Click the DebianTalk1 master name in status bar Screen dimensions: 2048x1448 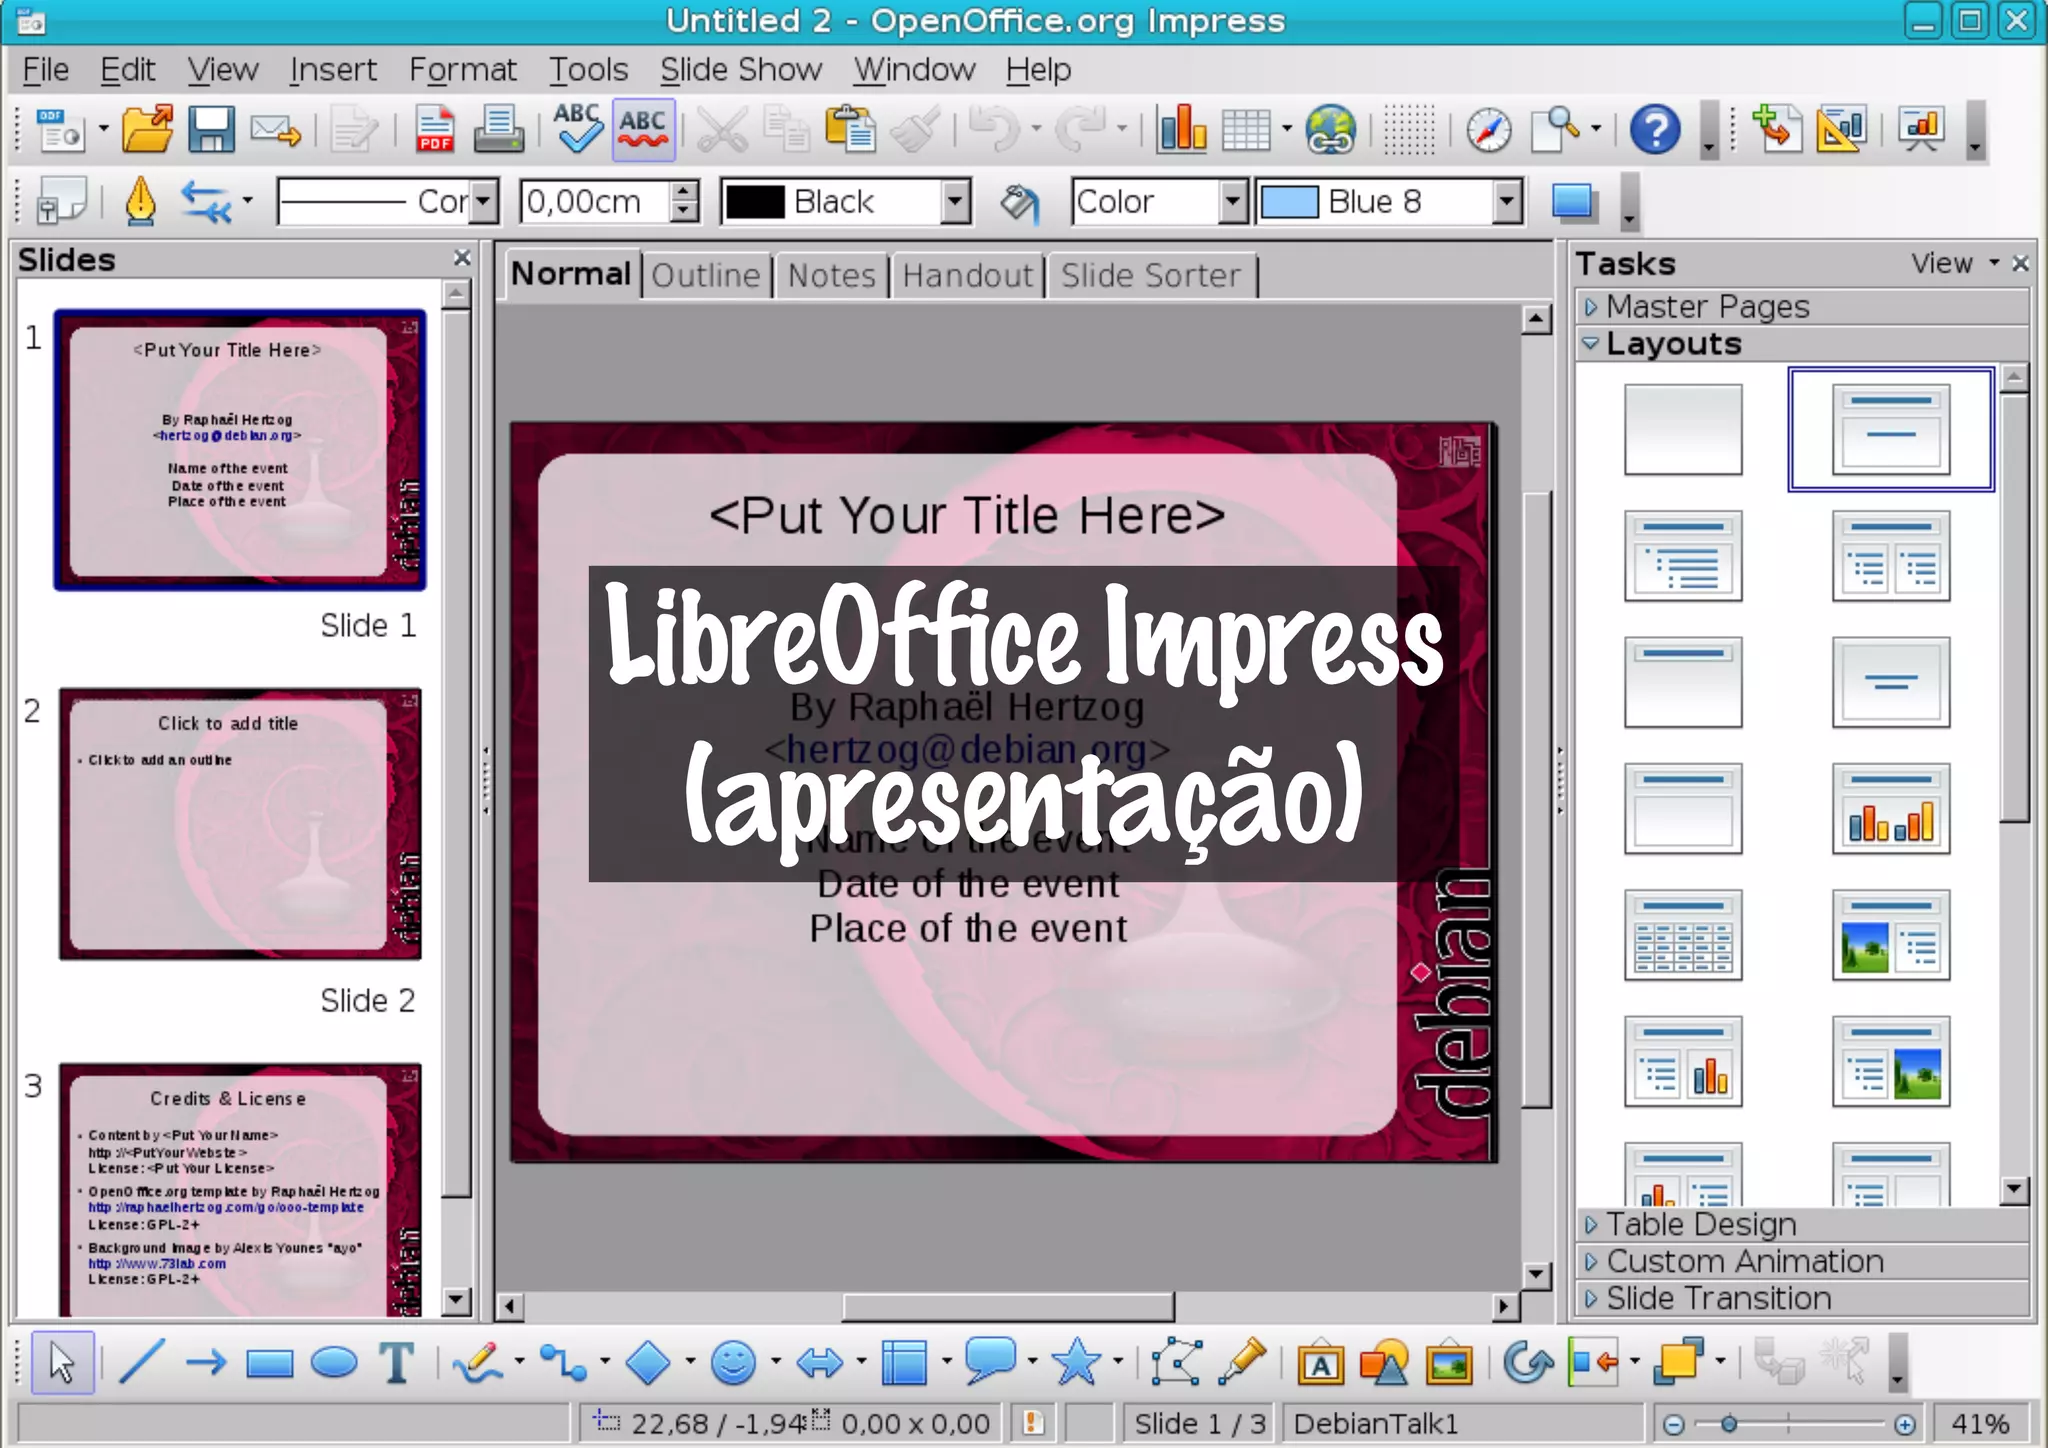point(1375,1423)
